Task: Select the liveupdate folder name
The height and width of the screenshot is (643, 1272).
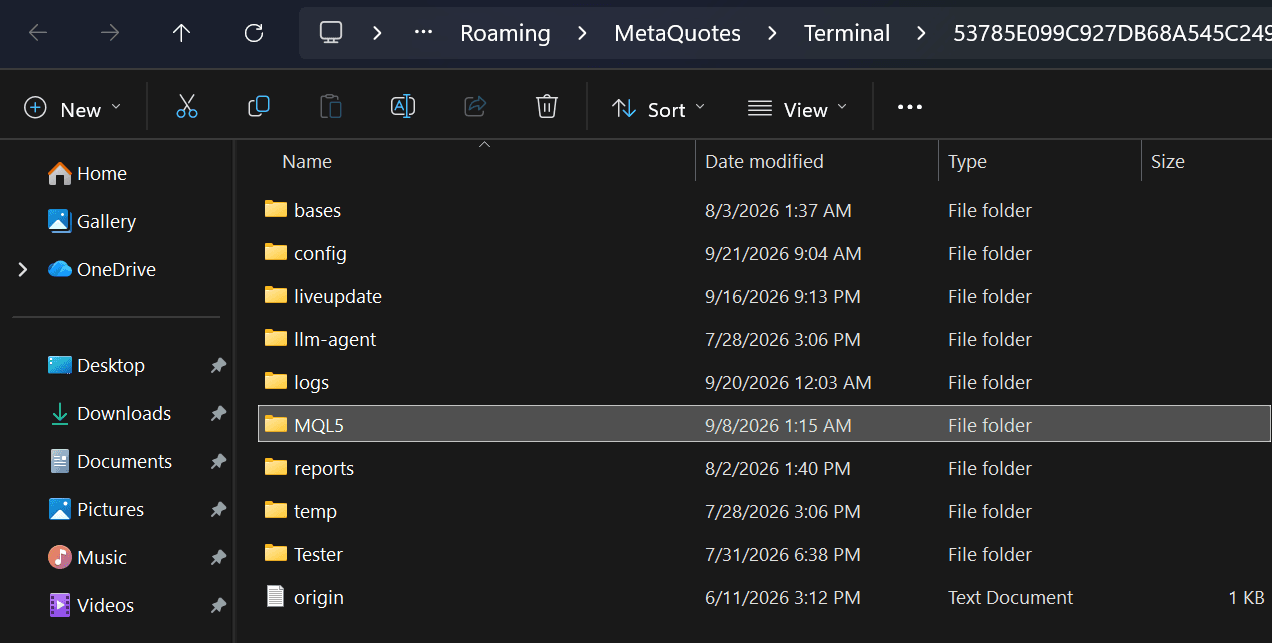Action: 338,296
